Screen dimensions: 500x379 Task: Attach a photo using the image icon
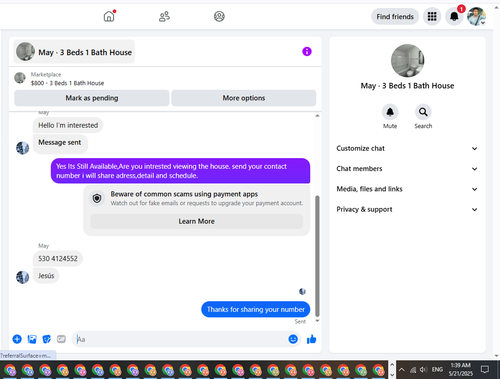32,339
